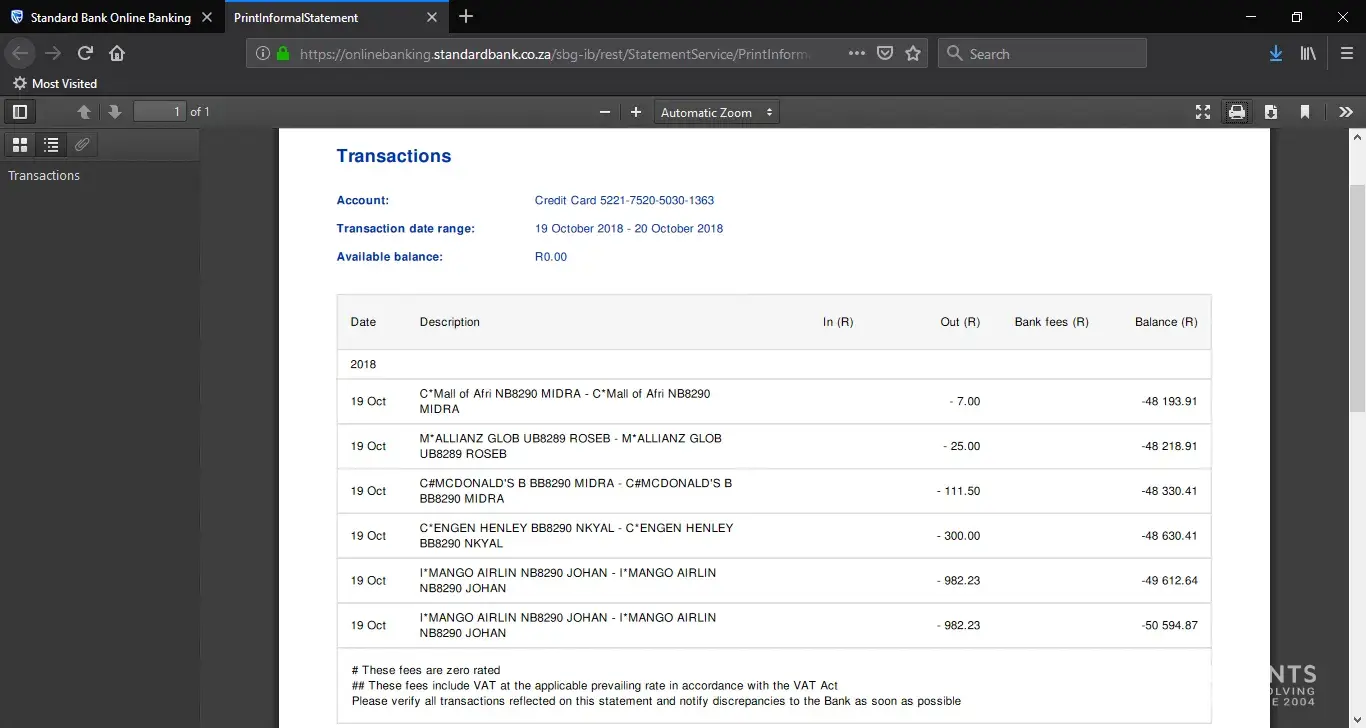
Task: Print the statement PDF
Action: pos(1237,112)
